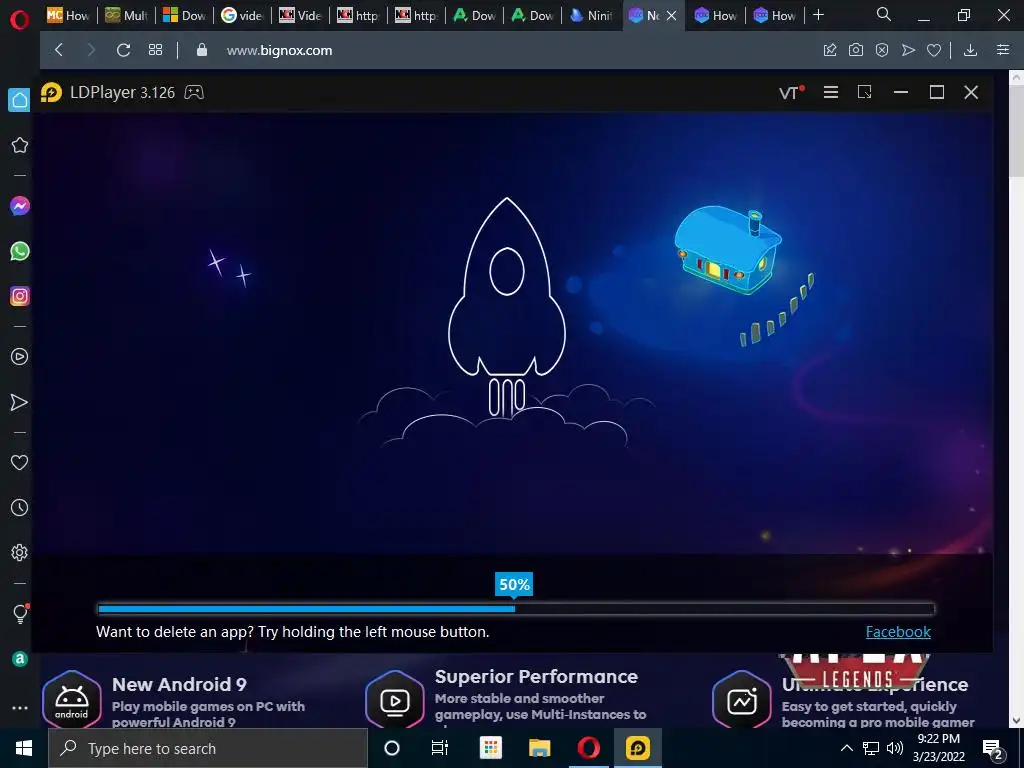Click the Superior Performance heading
1024x768 pixels.
(x=536, y=677)
